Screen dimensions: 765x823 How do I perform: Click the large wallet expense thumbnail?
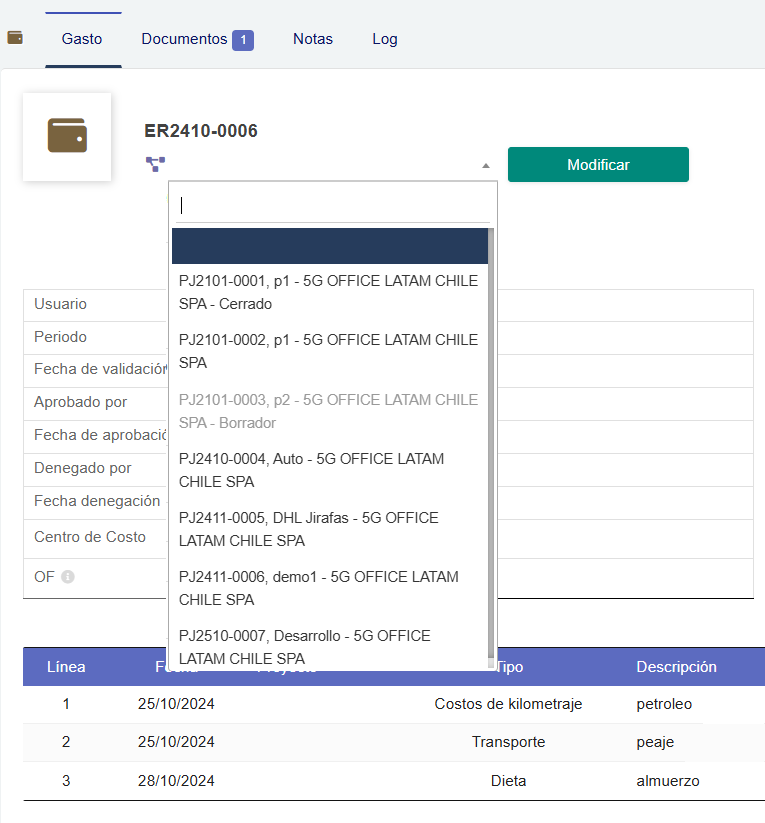[67, 137]
